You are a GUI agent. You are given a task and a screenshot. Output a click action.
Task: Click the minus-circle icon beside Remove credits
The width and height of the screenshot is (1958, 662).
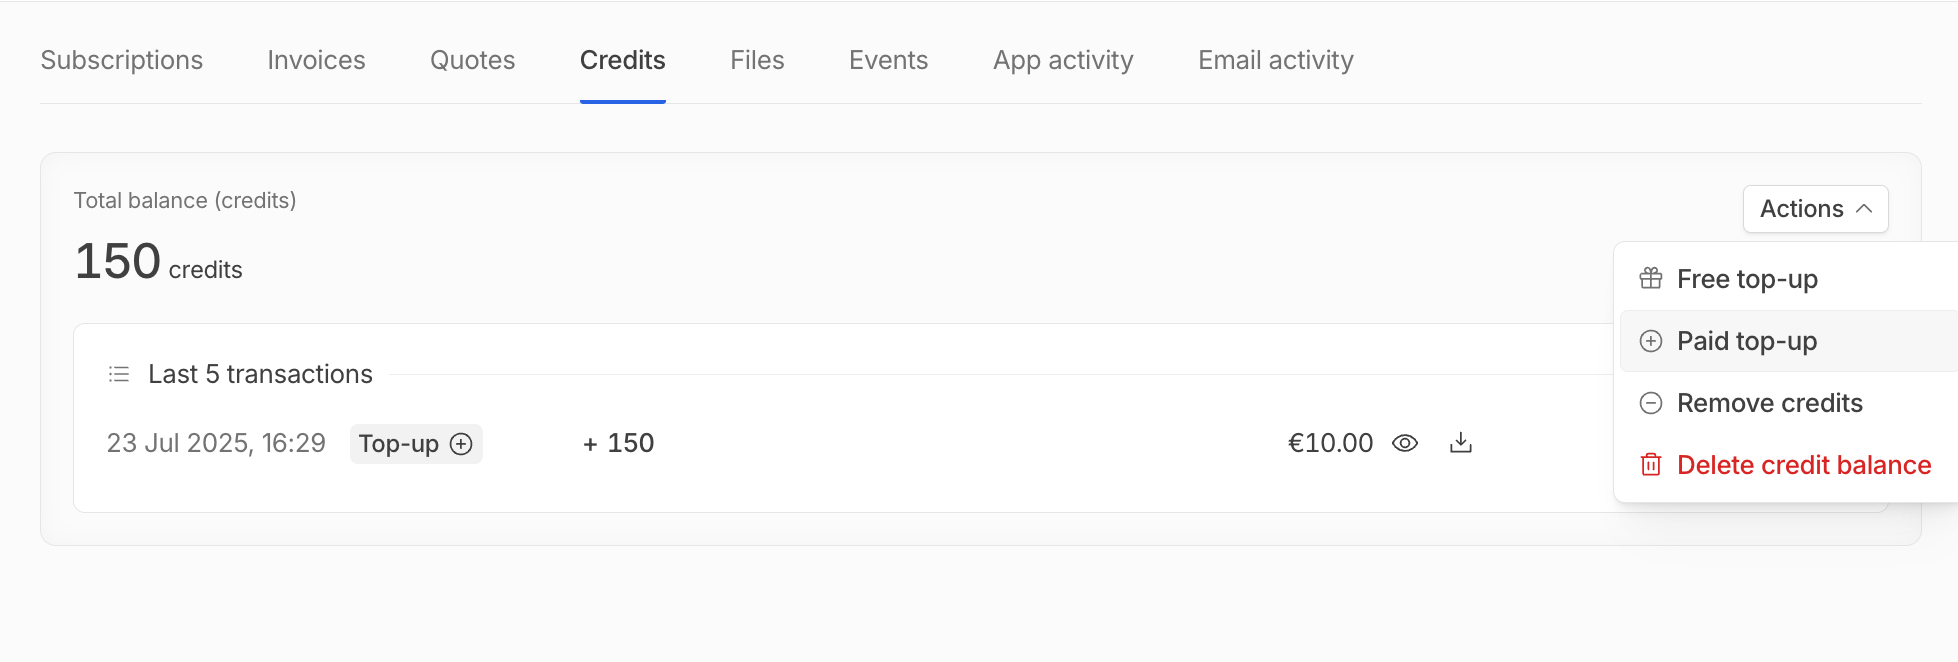[1651, 403]
